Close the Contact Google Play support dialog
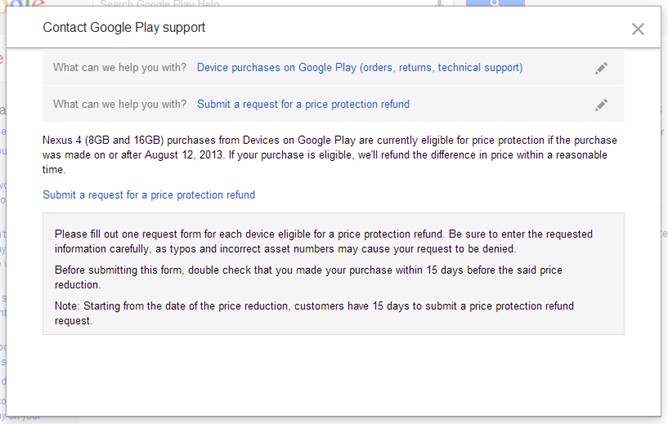Image resolution: width=668 pixels, height=424 pixels. coord(638,29)
